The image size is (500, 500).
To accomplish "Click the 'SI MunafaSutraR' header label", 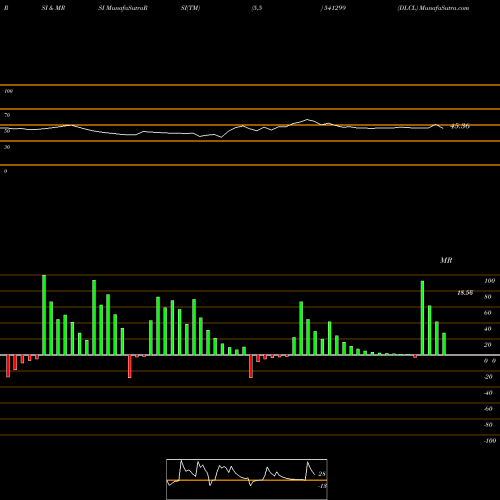I will (x=123, y=8).
